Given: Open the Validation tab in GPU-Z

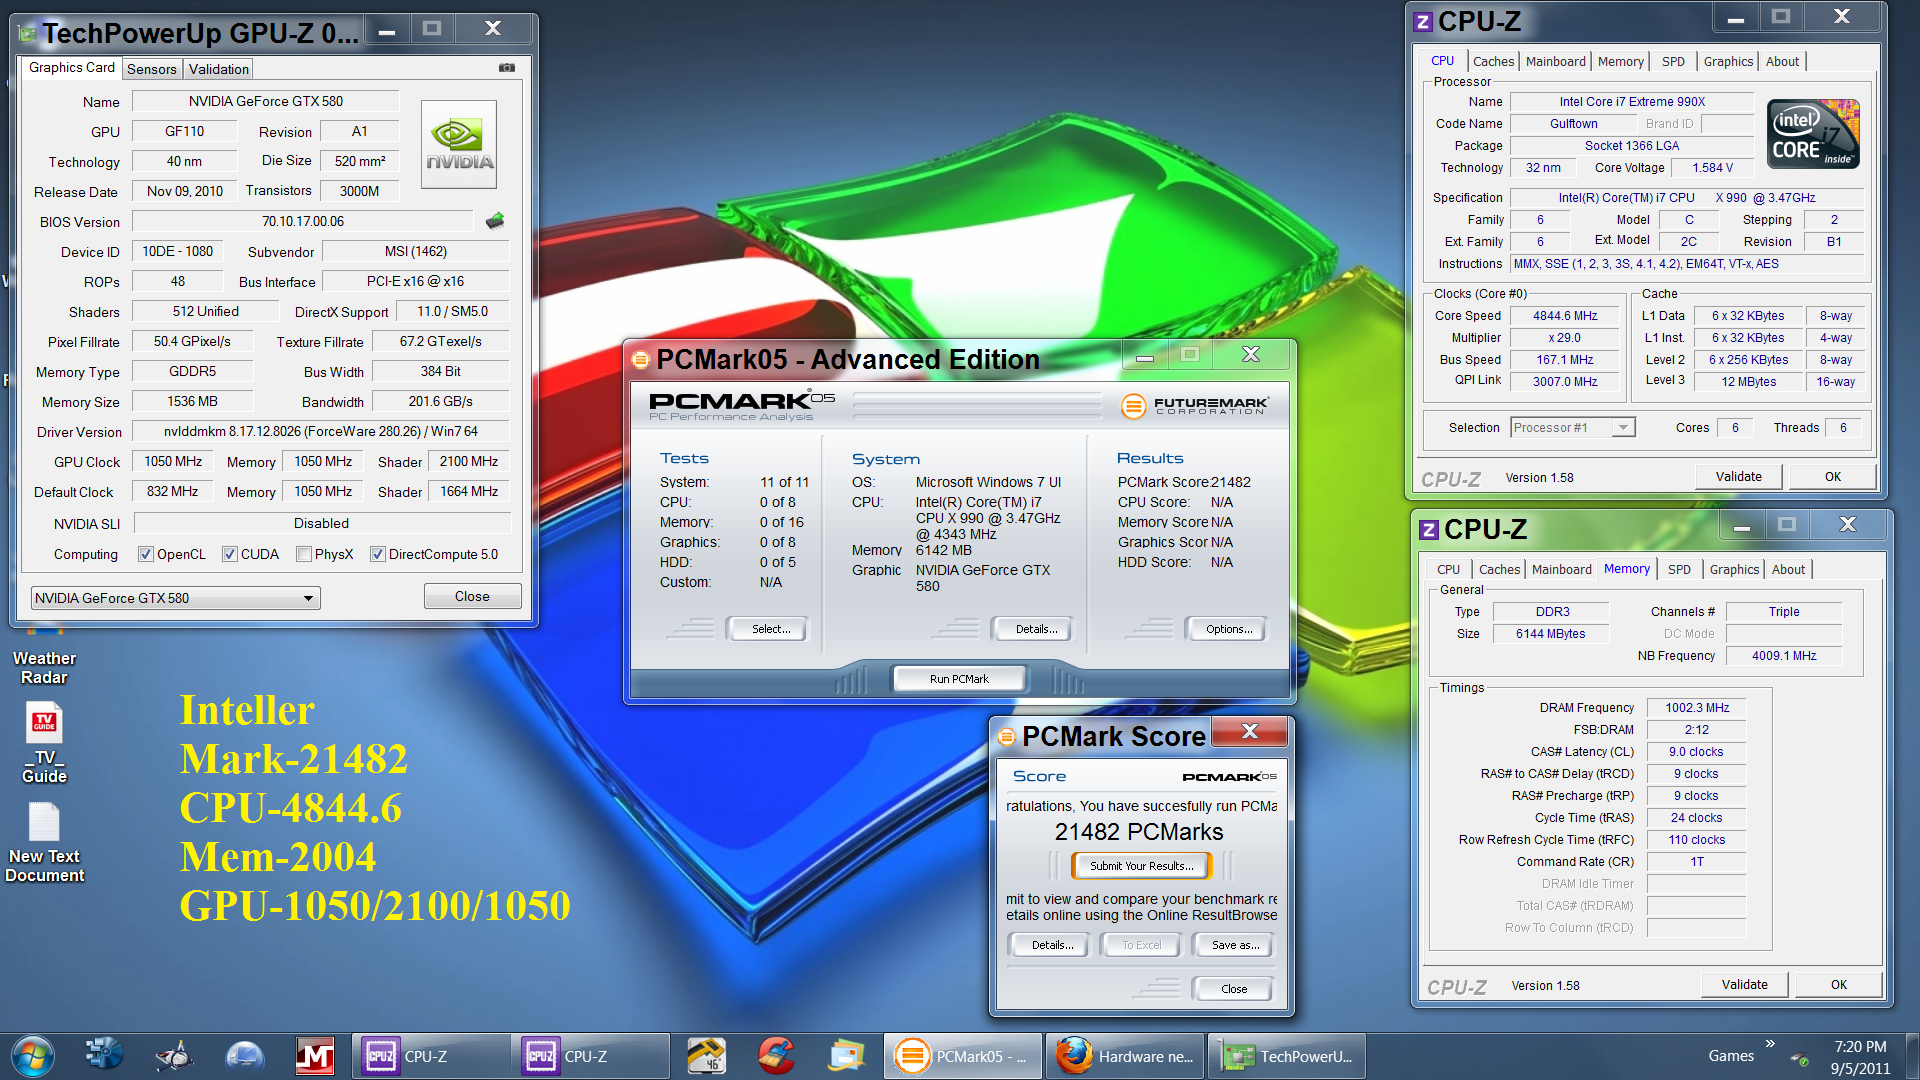Looking at the screenshot, I should coord(219,69).
